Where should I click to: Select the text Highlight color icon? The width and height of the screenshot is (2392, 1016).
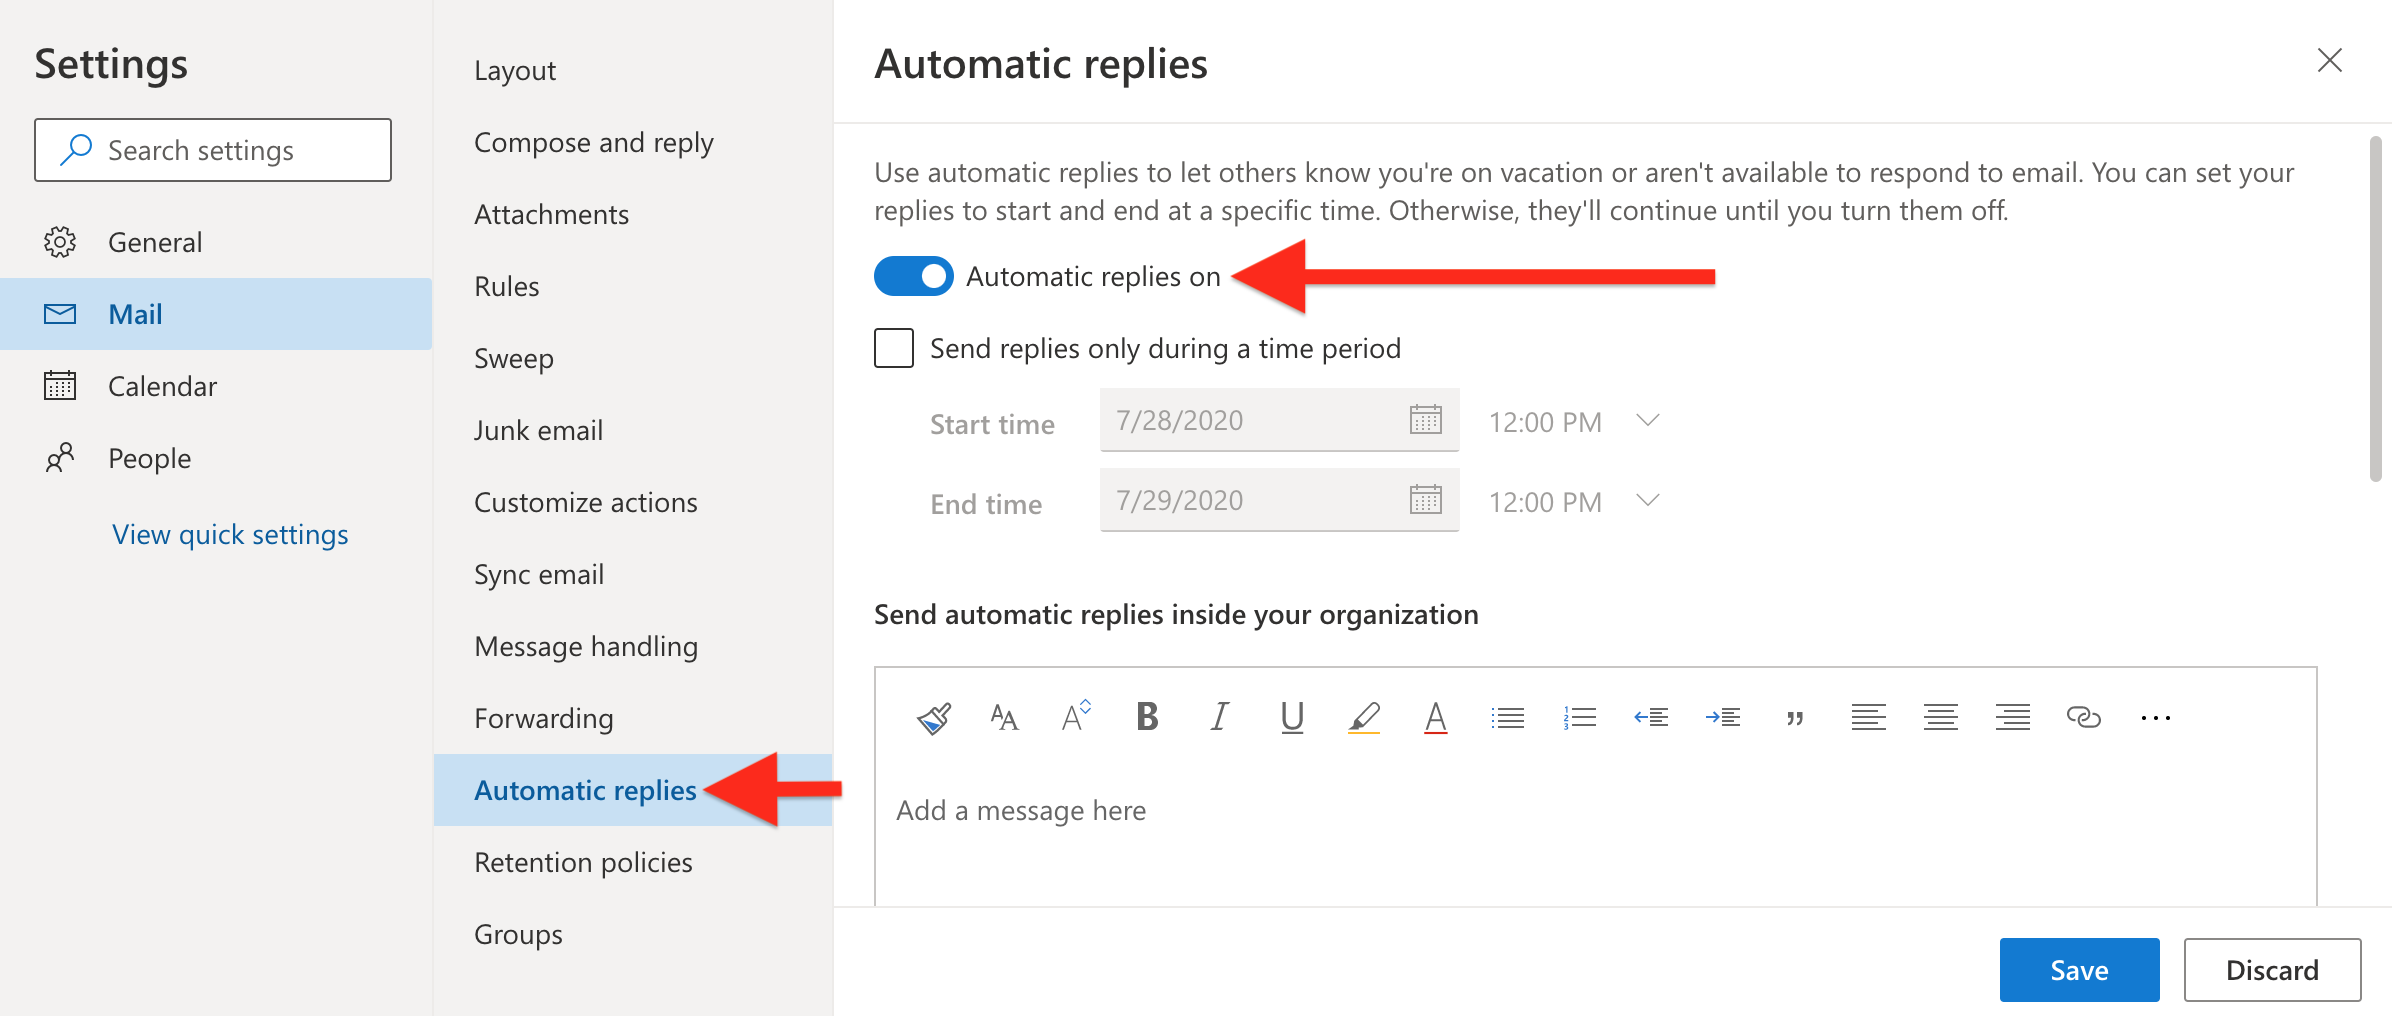[1364, 717]
